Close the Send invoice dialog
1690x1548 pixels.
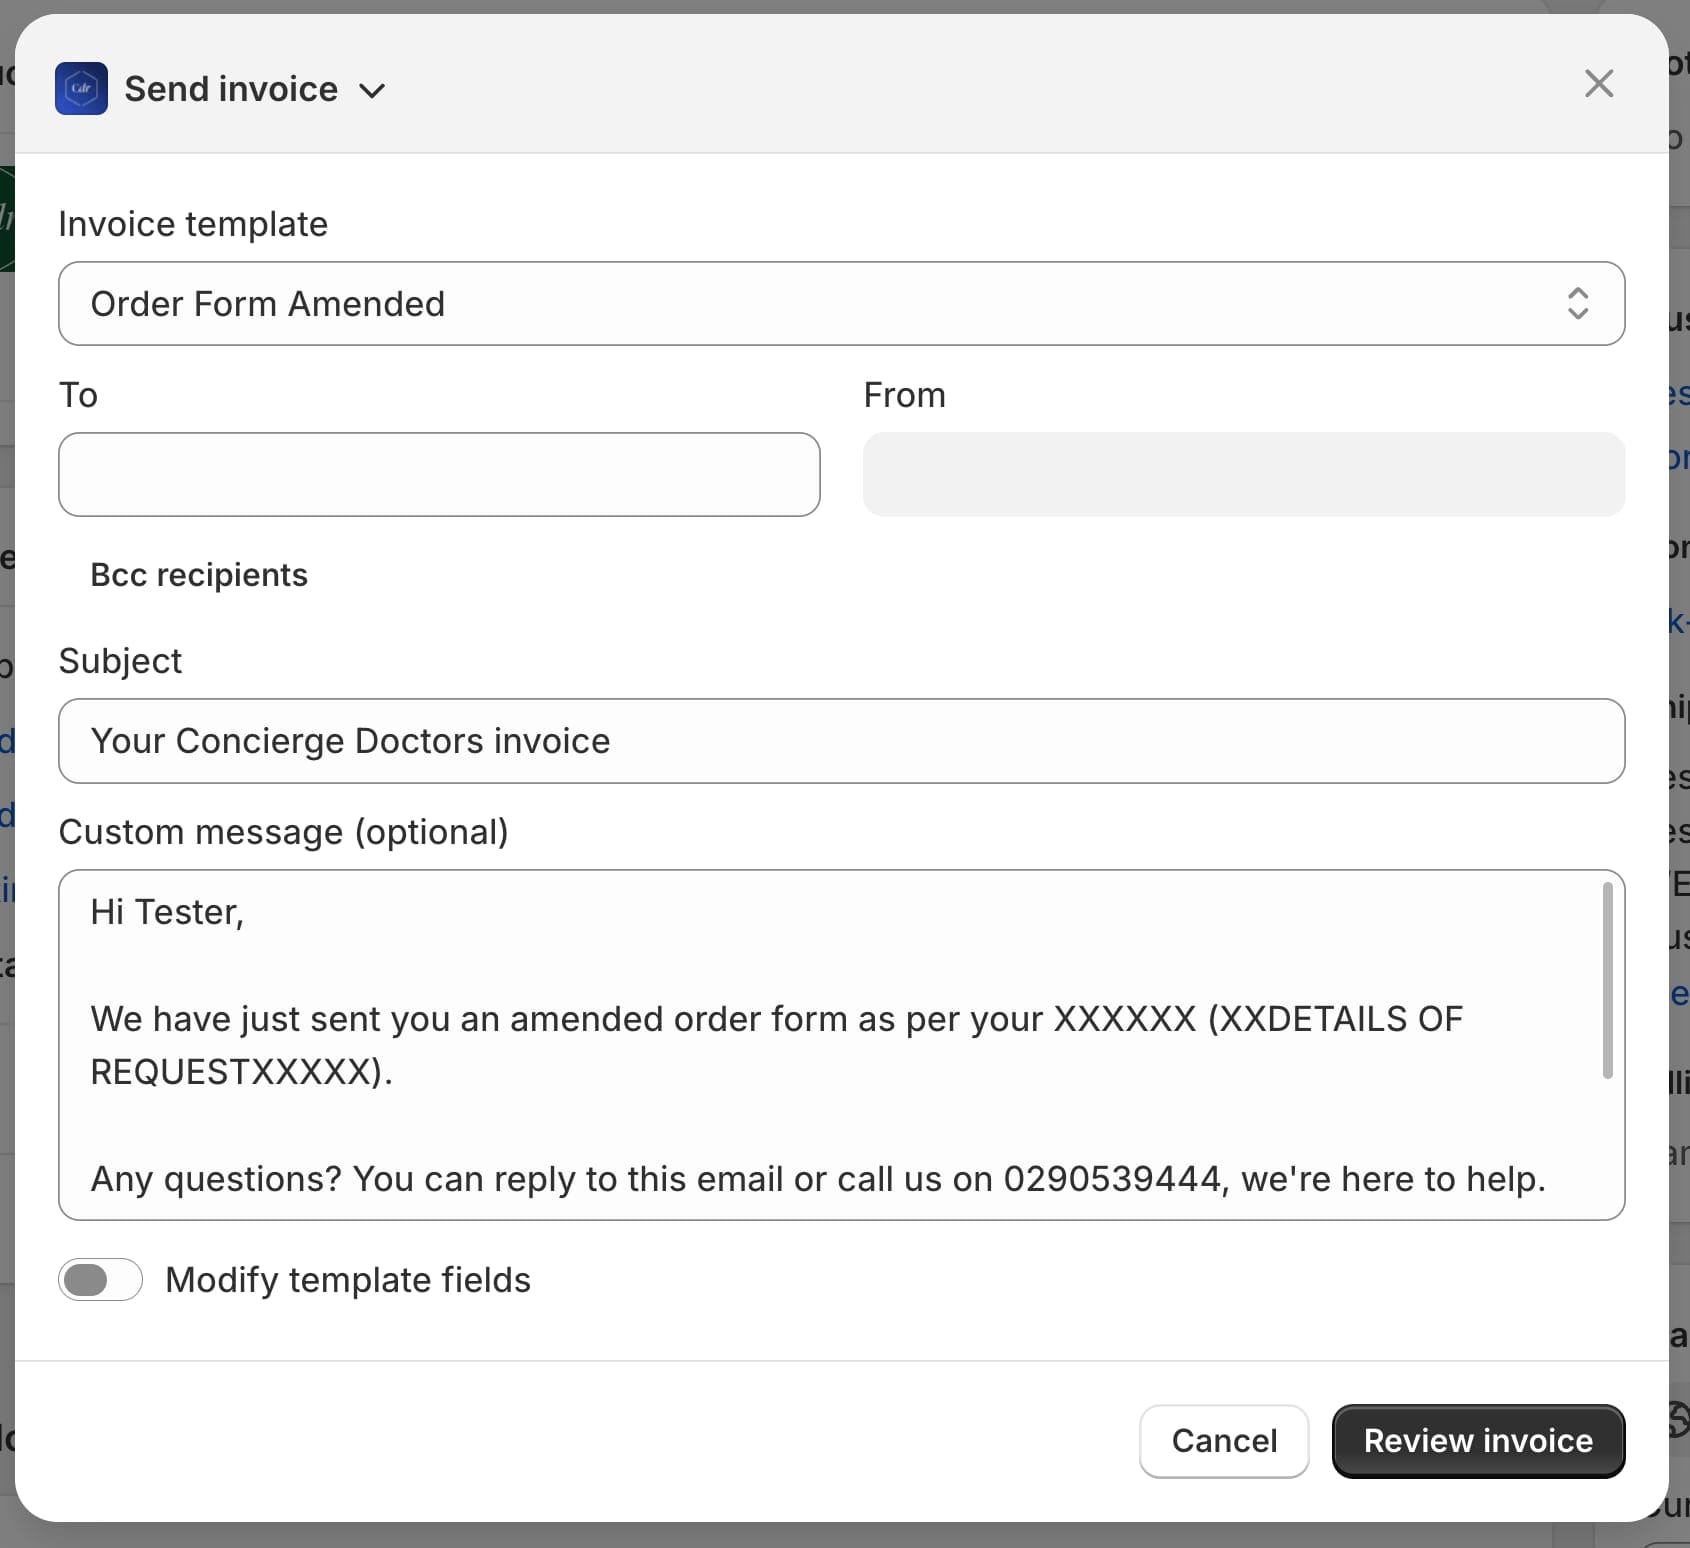click(x=1599, y=84)
